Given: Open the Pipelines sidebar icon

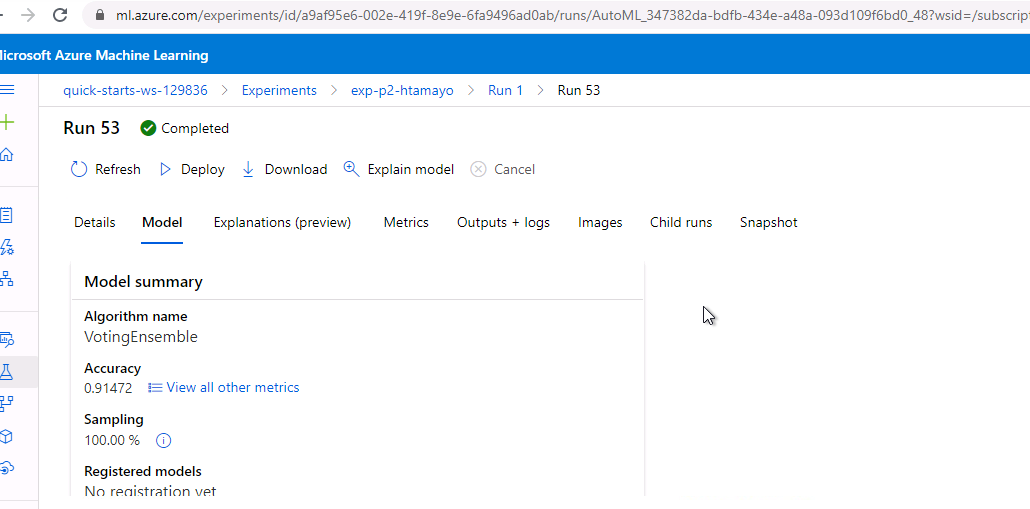Looking at the screenshot, I should [7, 404].
